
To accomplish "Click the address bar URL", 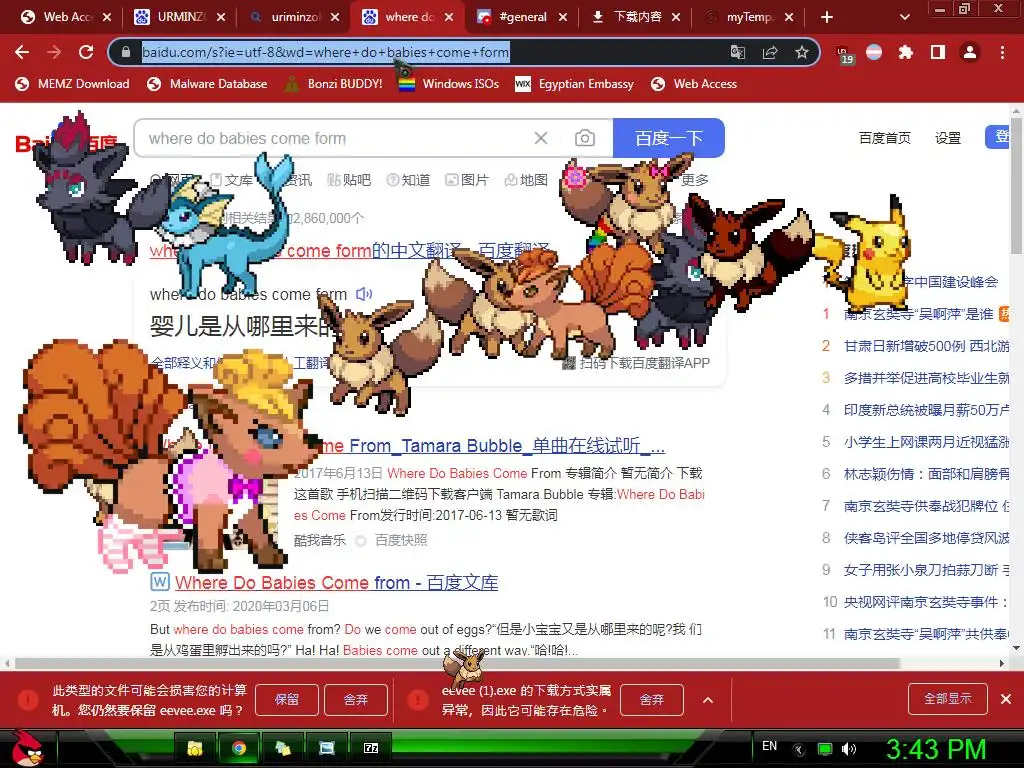I will [x=325, y=52].
